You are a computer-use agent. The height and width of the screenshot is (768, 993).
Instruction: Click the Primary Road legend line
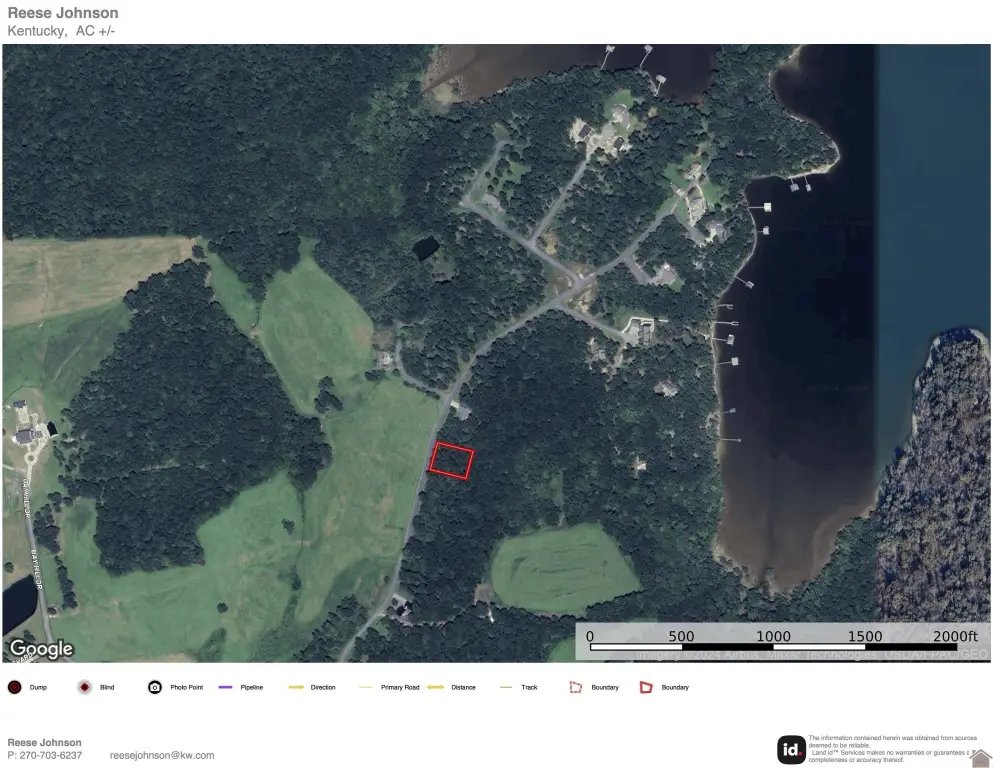click(365, 688)
